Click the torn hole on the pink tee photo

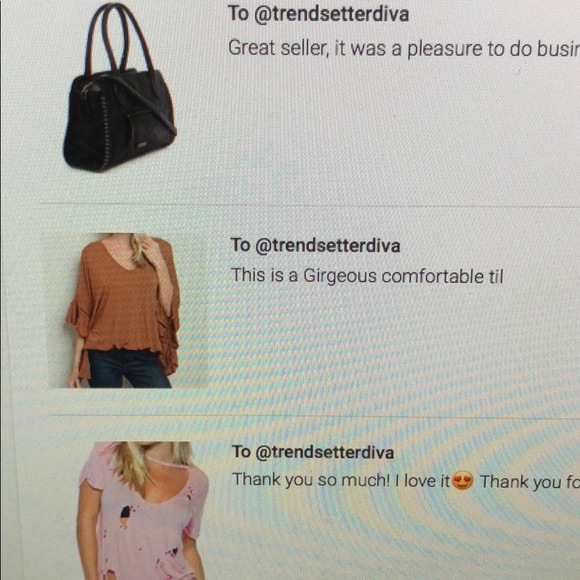point(126,512)
